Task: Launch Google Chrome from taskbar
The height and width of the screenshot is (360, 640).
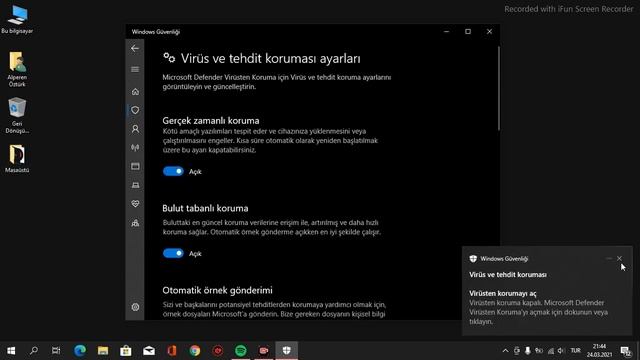Action: tap(195, 351)
